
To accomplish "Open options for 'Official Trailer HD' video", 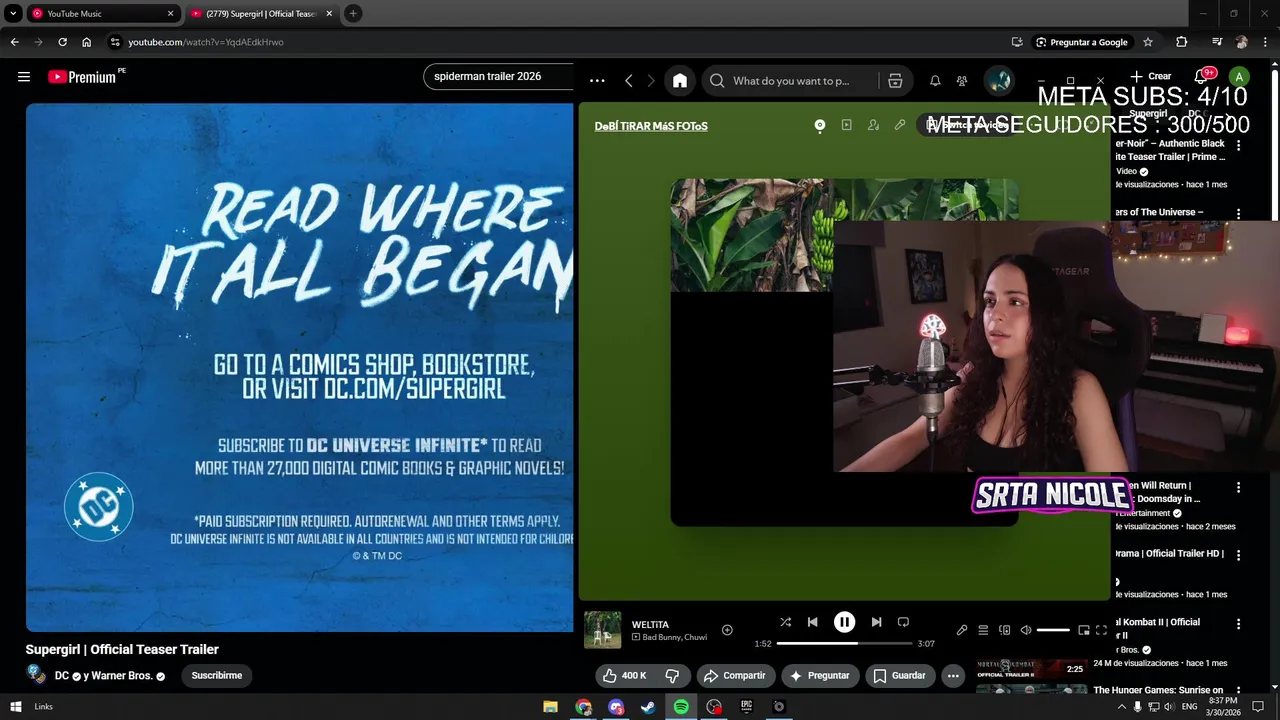I will 1238,555.
